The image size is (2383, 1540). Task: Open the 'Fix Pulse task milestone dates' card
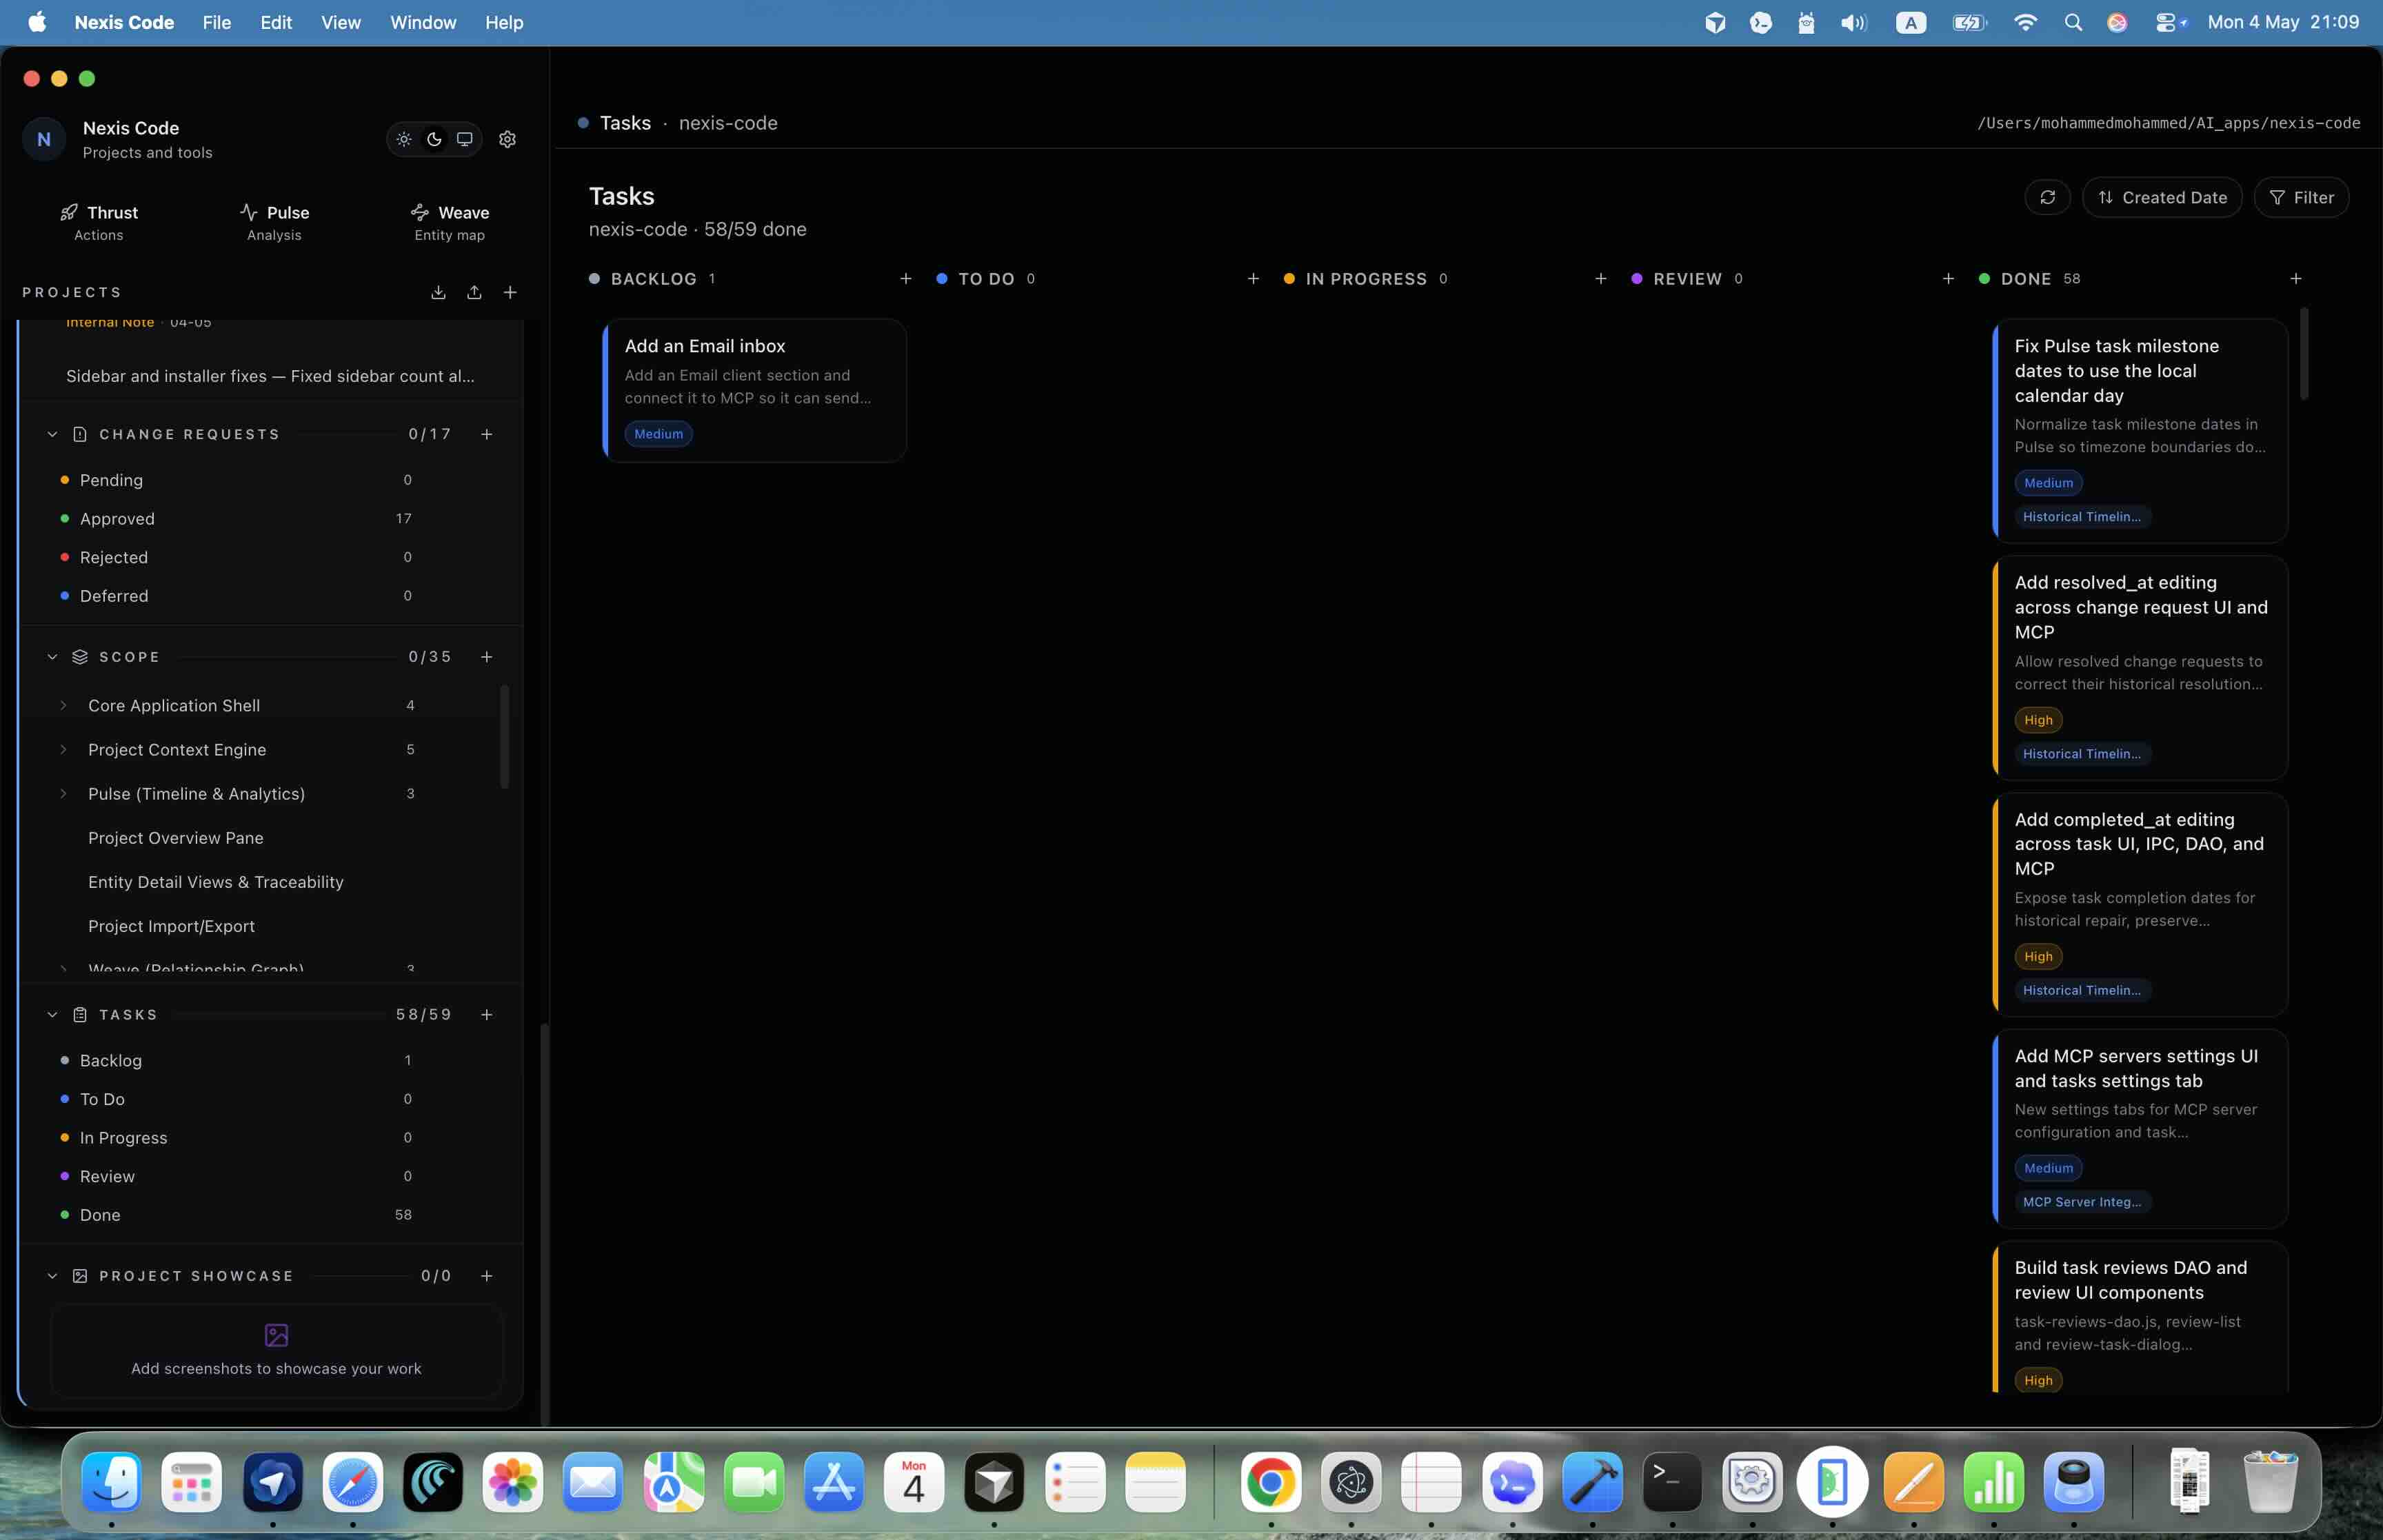pyautogui.click(x=2140, y=431)
